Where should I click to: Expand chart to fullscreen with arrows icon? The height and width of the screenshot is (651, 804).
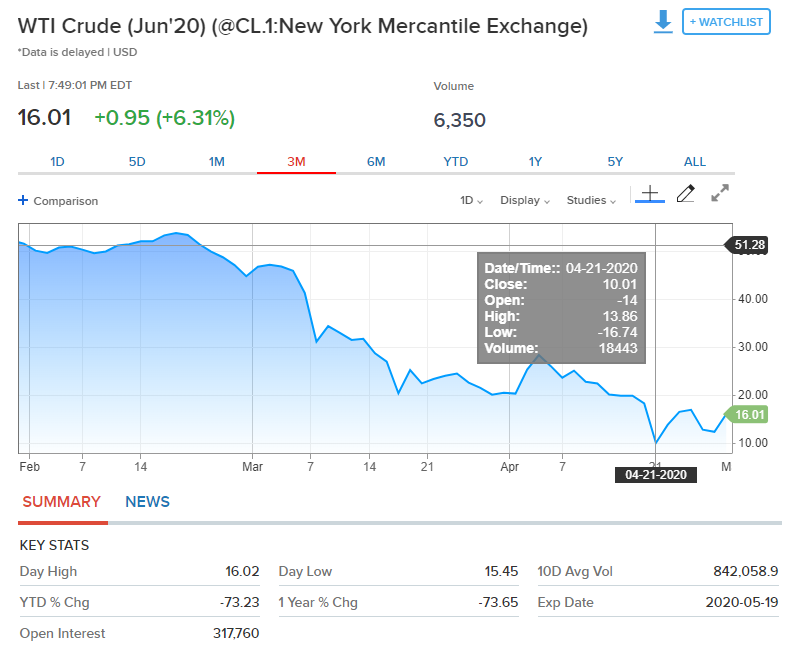click(720, 193)
